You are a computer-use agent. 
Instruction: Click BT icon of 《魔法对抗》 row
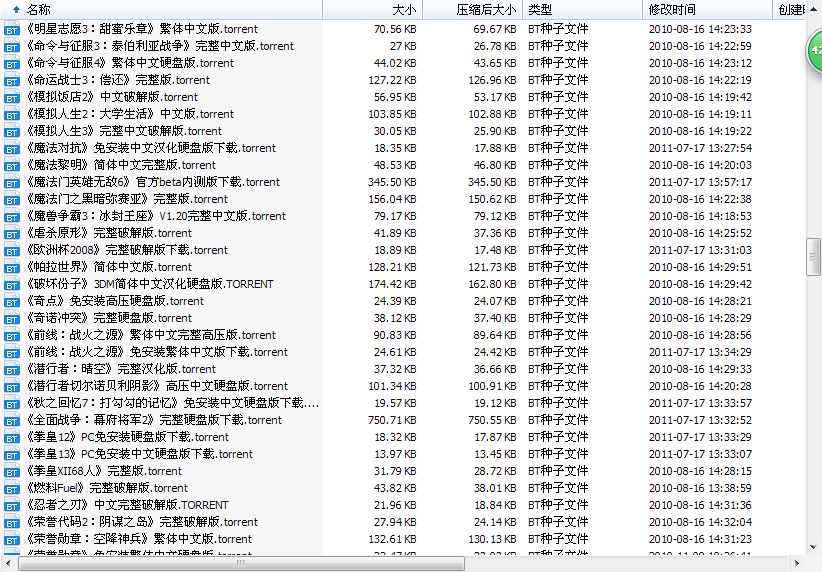(12, 148)
